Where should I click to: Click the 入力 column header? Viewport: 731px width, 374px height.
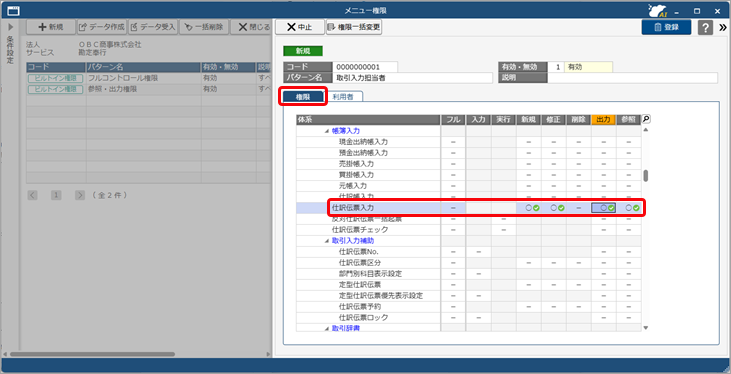click(x=478, y=120)
